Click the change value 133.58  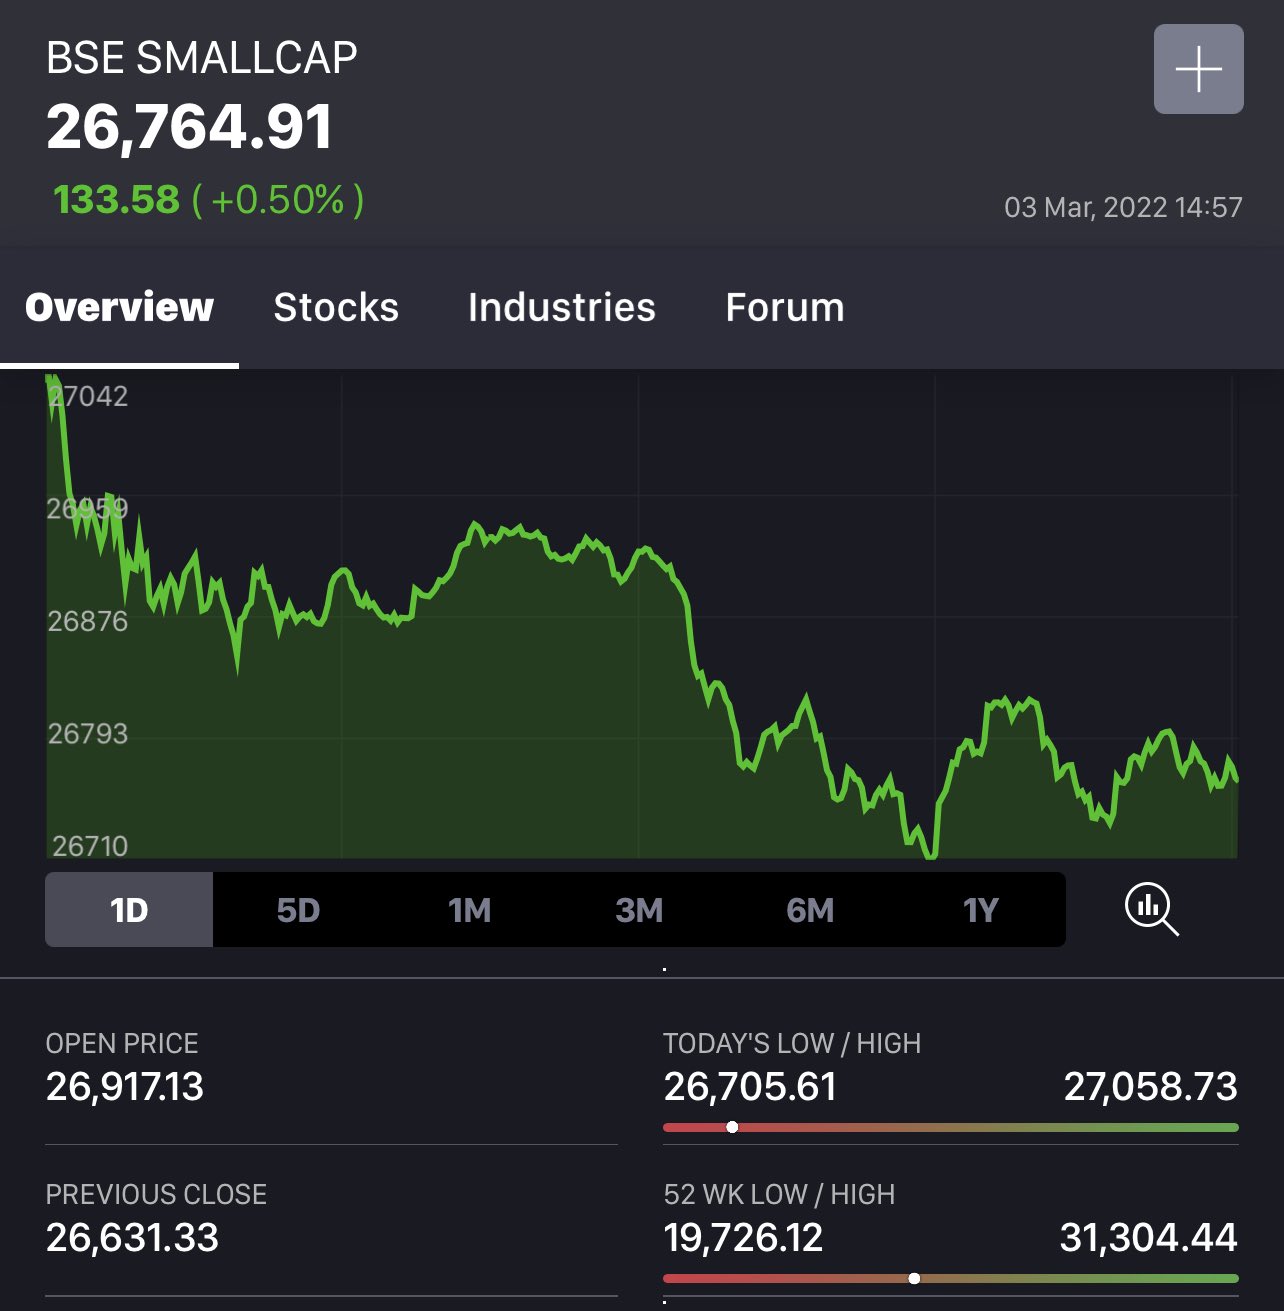coord(116,199)
